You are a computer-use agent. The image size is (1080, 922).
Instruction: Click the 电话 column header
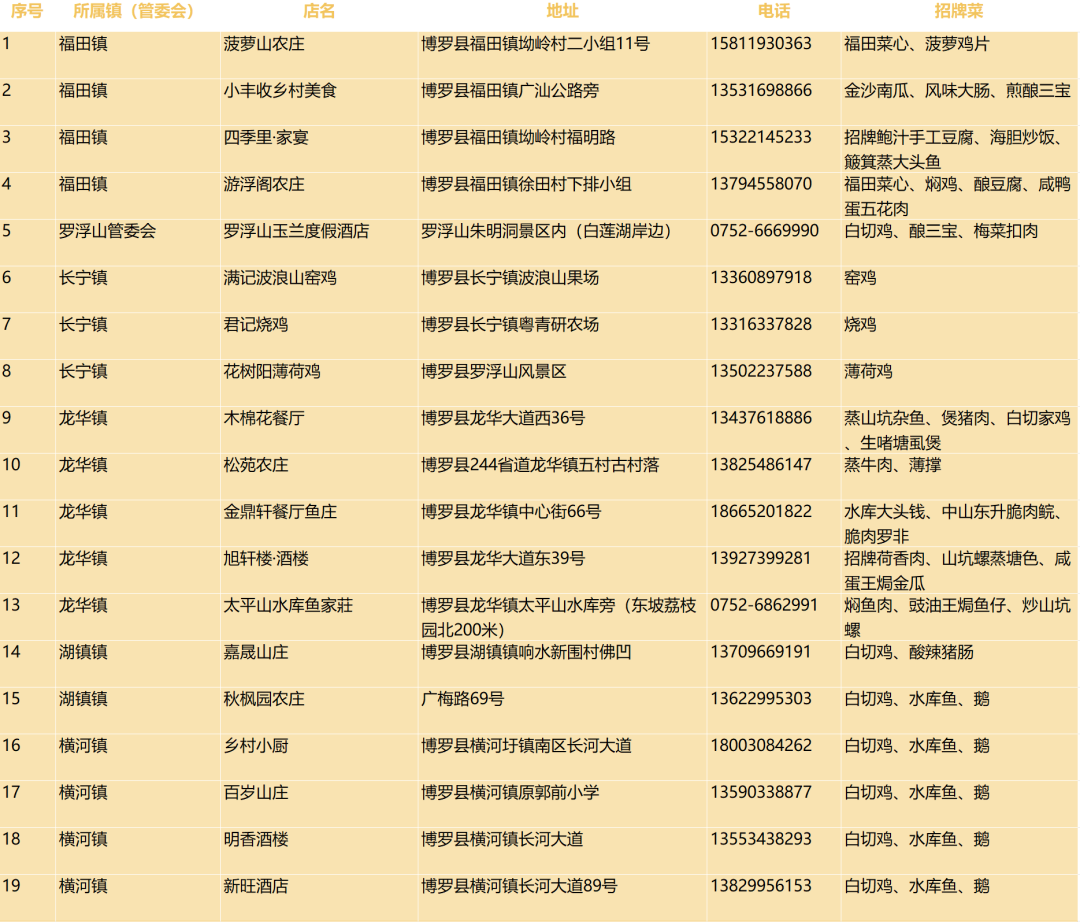pos(773,12)
